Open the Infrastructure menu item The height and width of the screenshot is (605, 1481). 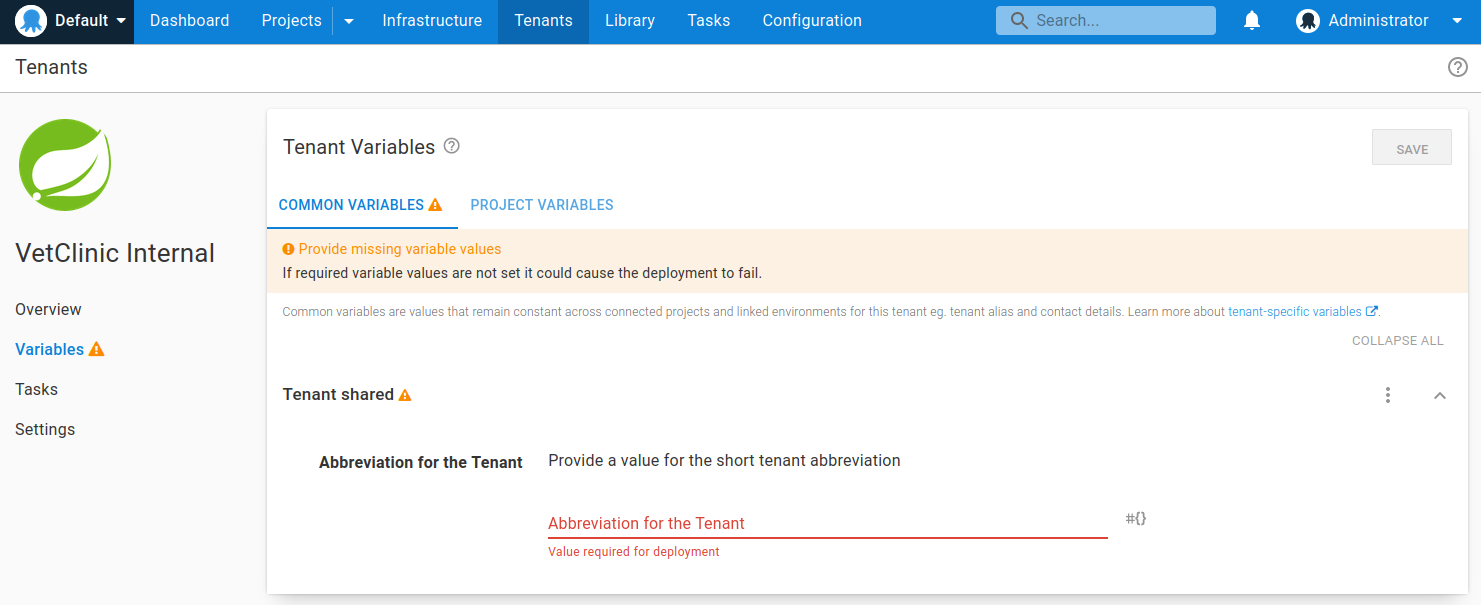pyautogui.click(x=432, y=20)
